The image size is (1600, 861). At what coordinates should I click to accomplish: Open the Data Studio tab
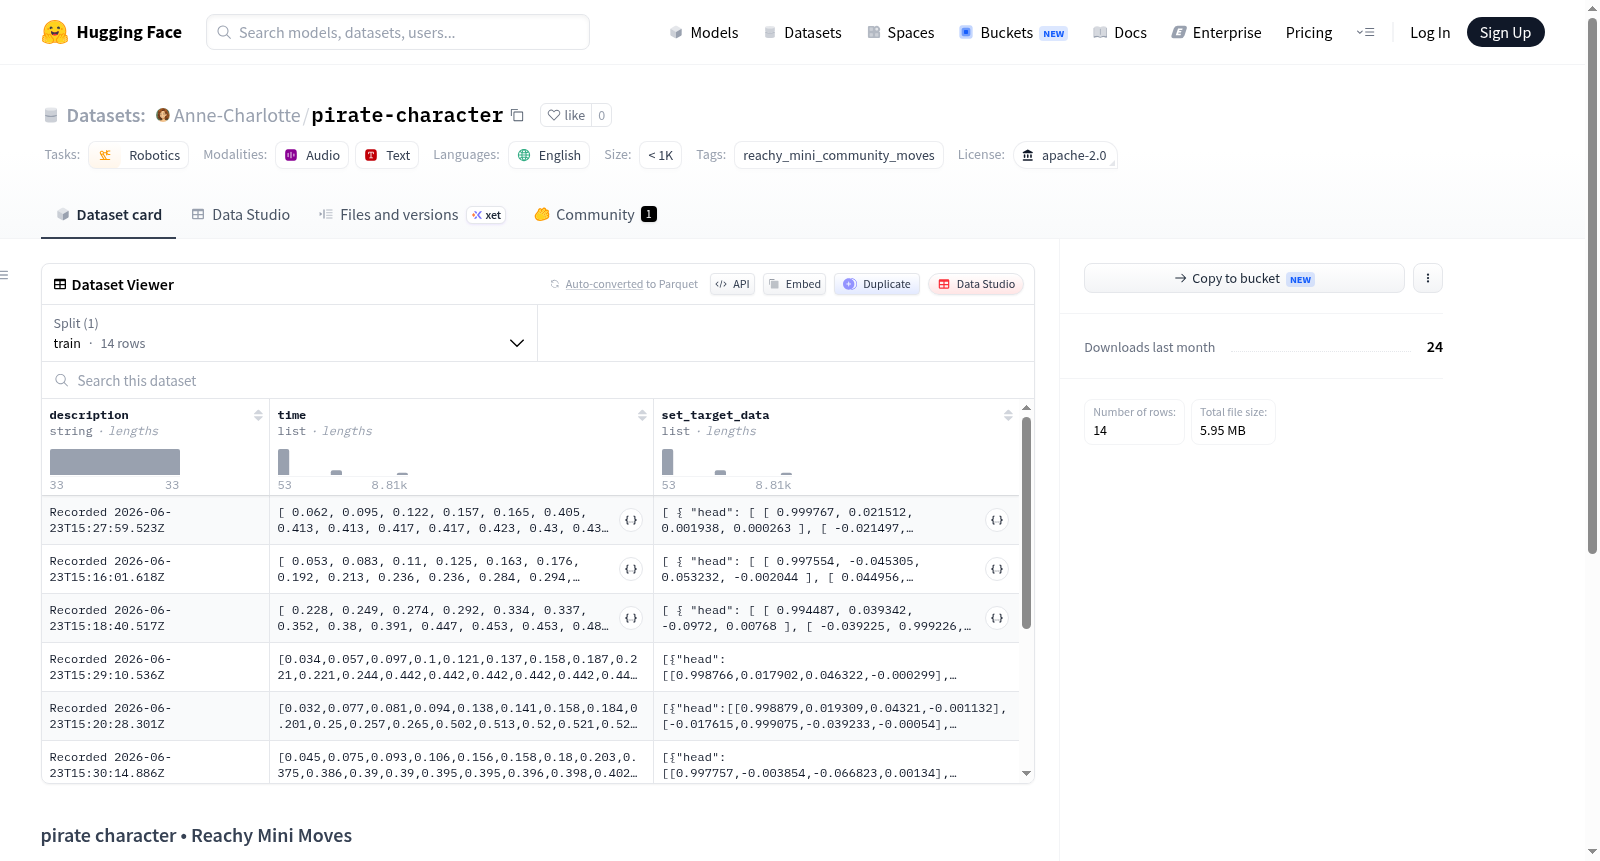click(241, 215)
